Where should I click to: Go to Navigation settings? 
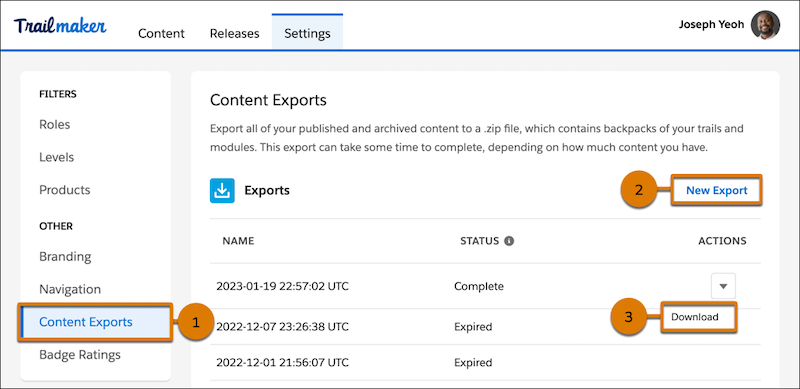pyautogui.click(x=70, y=289)
